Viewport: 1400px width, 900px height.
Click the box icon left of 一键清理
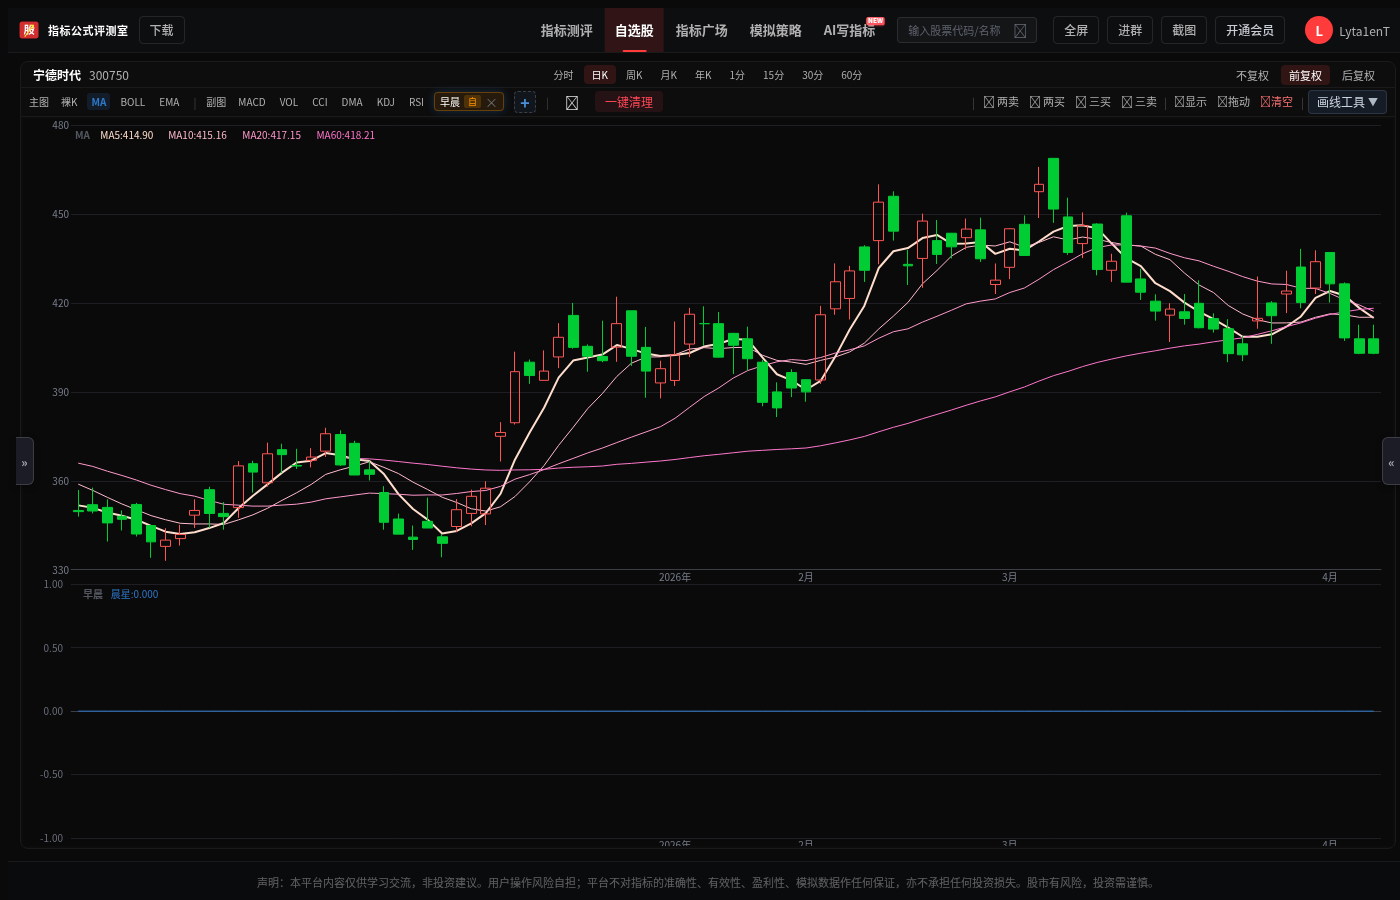(x=572, y=103)
